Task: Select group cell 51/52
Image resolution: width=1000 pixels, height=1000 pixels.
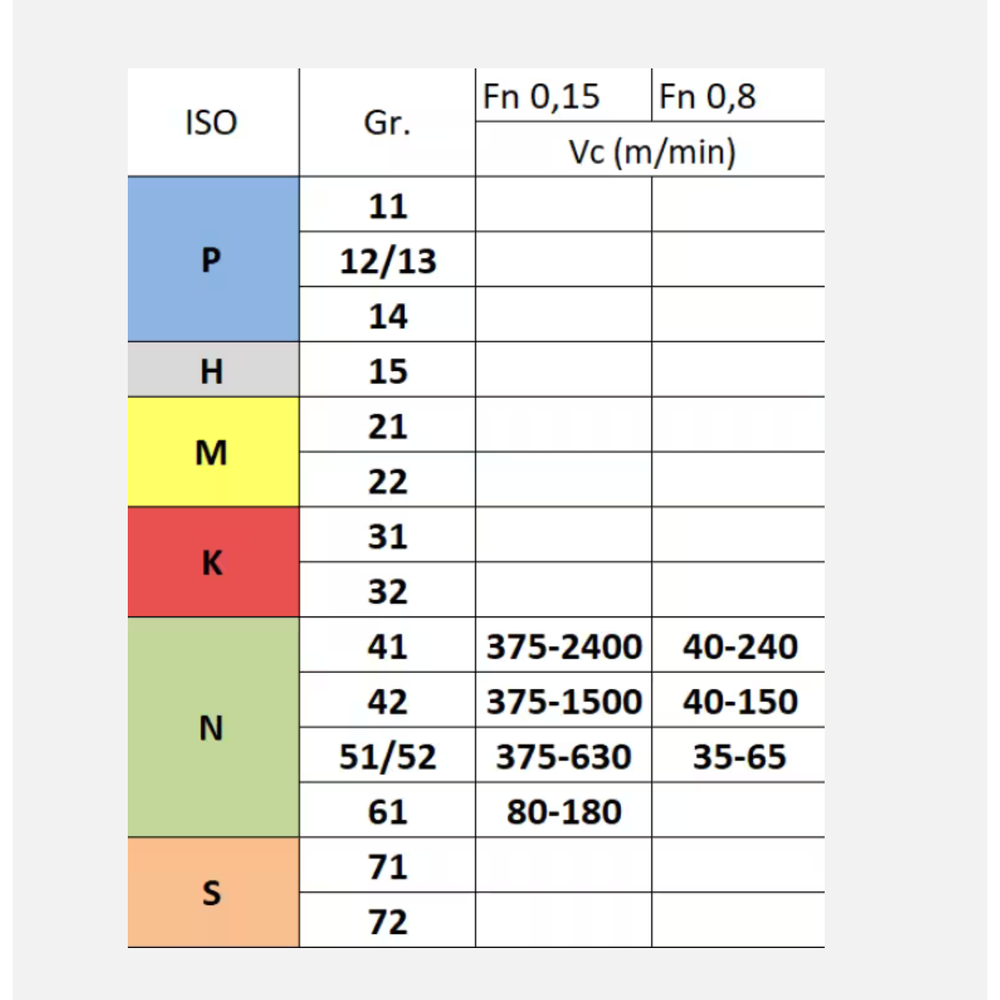Action: click(388, 757)
